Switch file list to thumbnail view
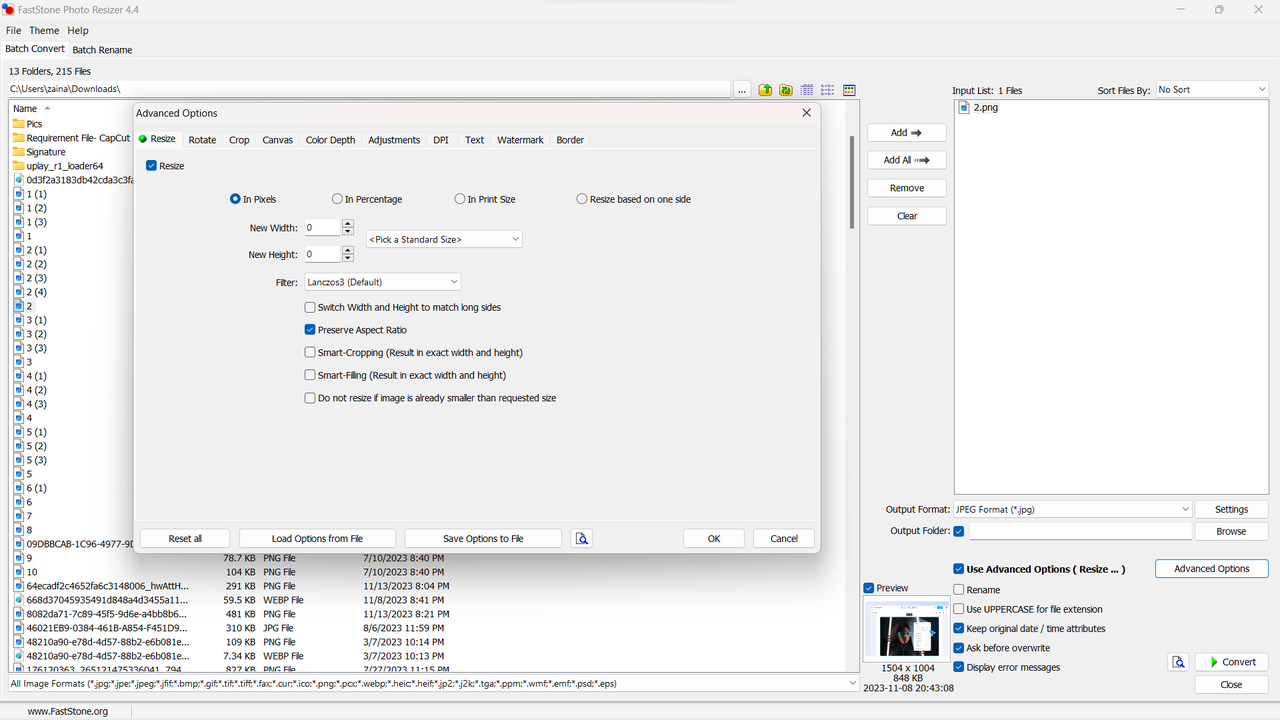 point(849,90)
